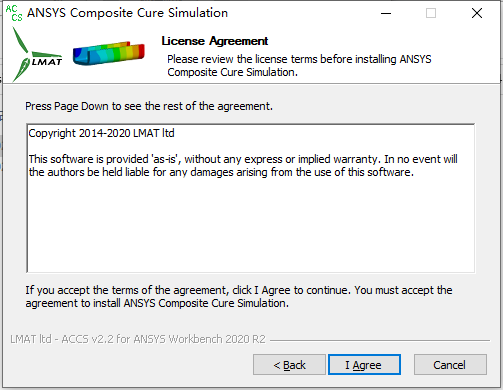Click the 'as-is' warranty disclaimer paragraph
The width and height of the screenshot is (503, 390).
pyautogui.click(x=243, y=166)
